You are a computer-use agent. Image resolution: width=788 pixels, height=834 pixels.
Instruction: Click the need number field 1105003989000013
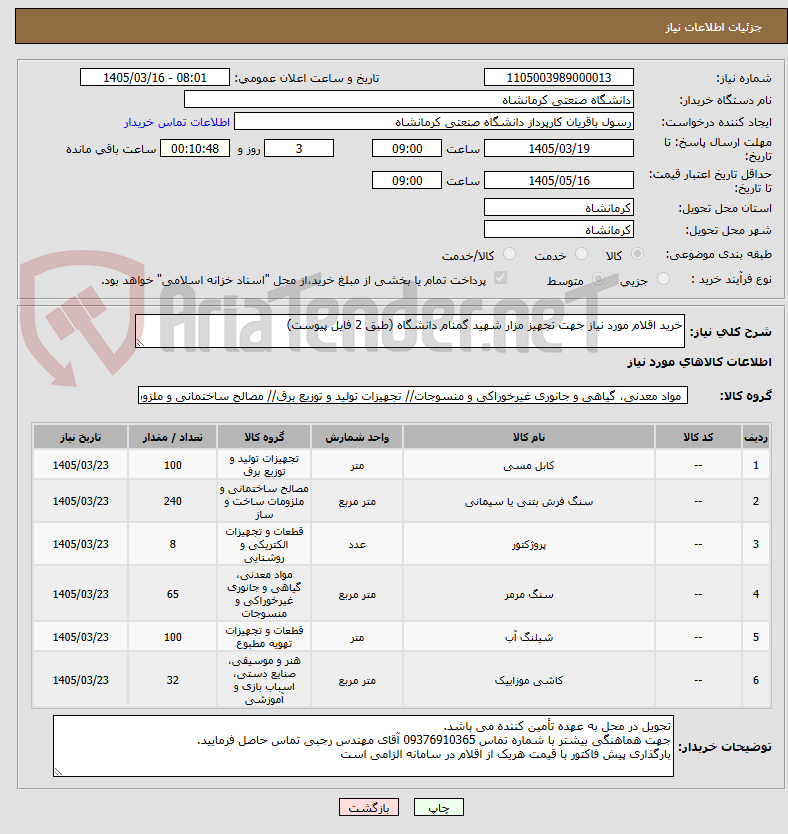(559, 78)
